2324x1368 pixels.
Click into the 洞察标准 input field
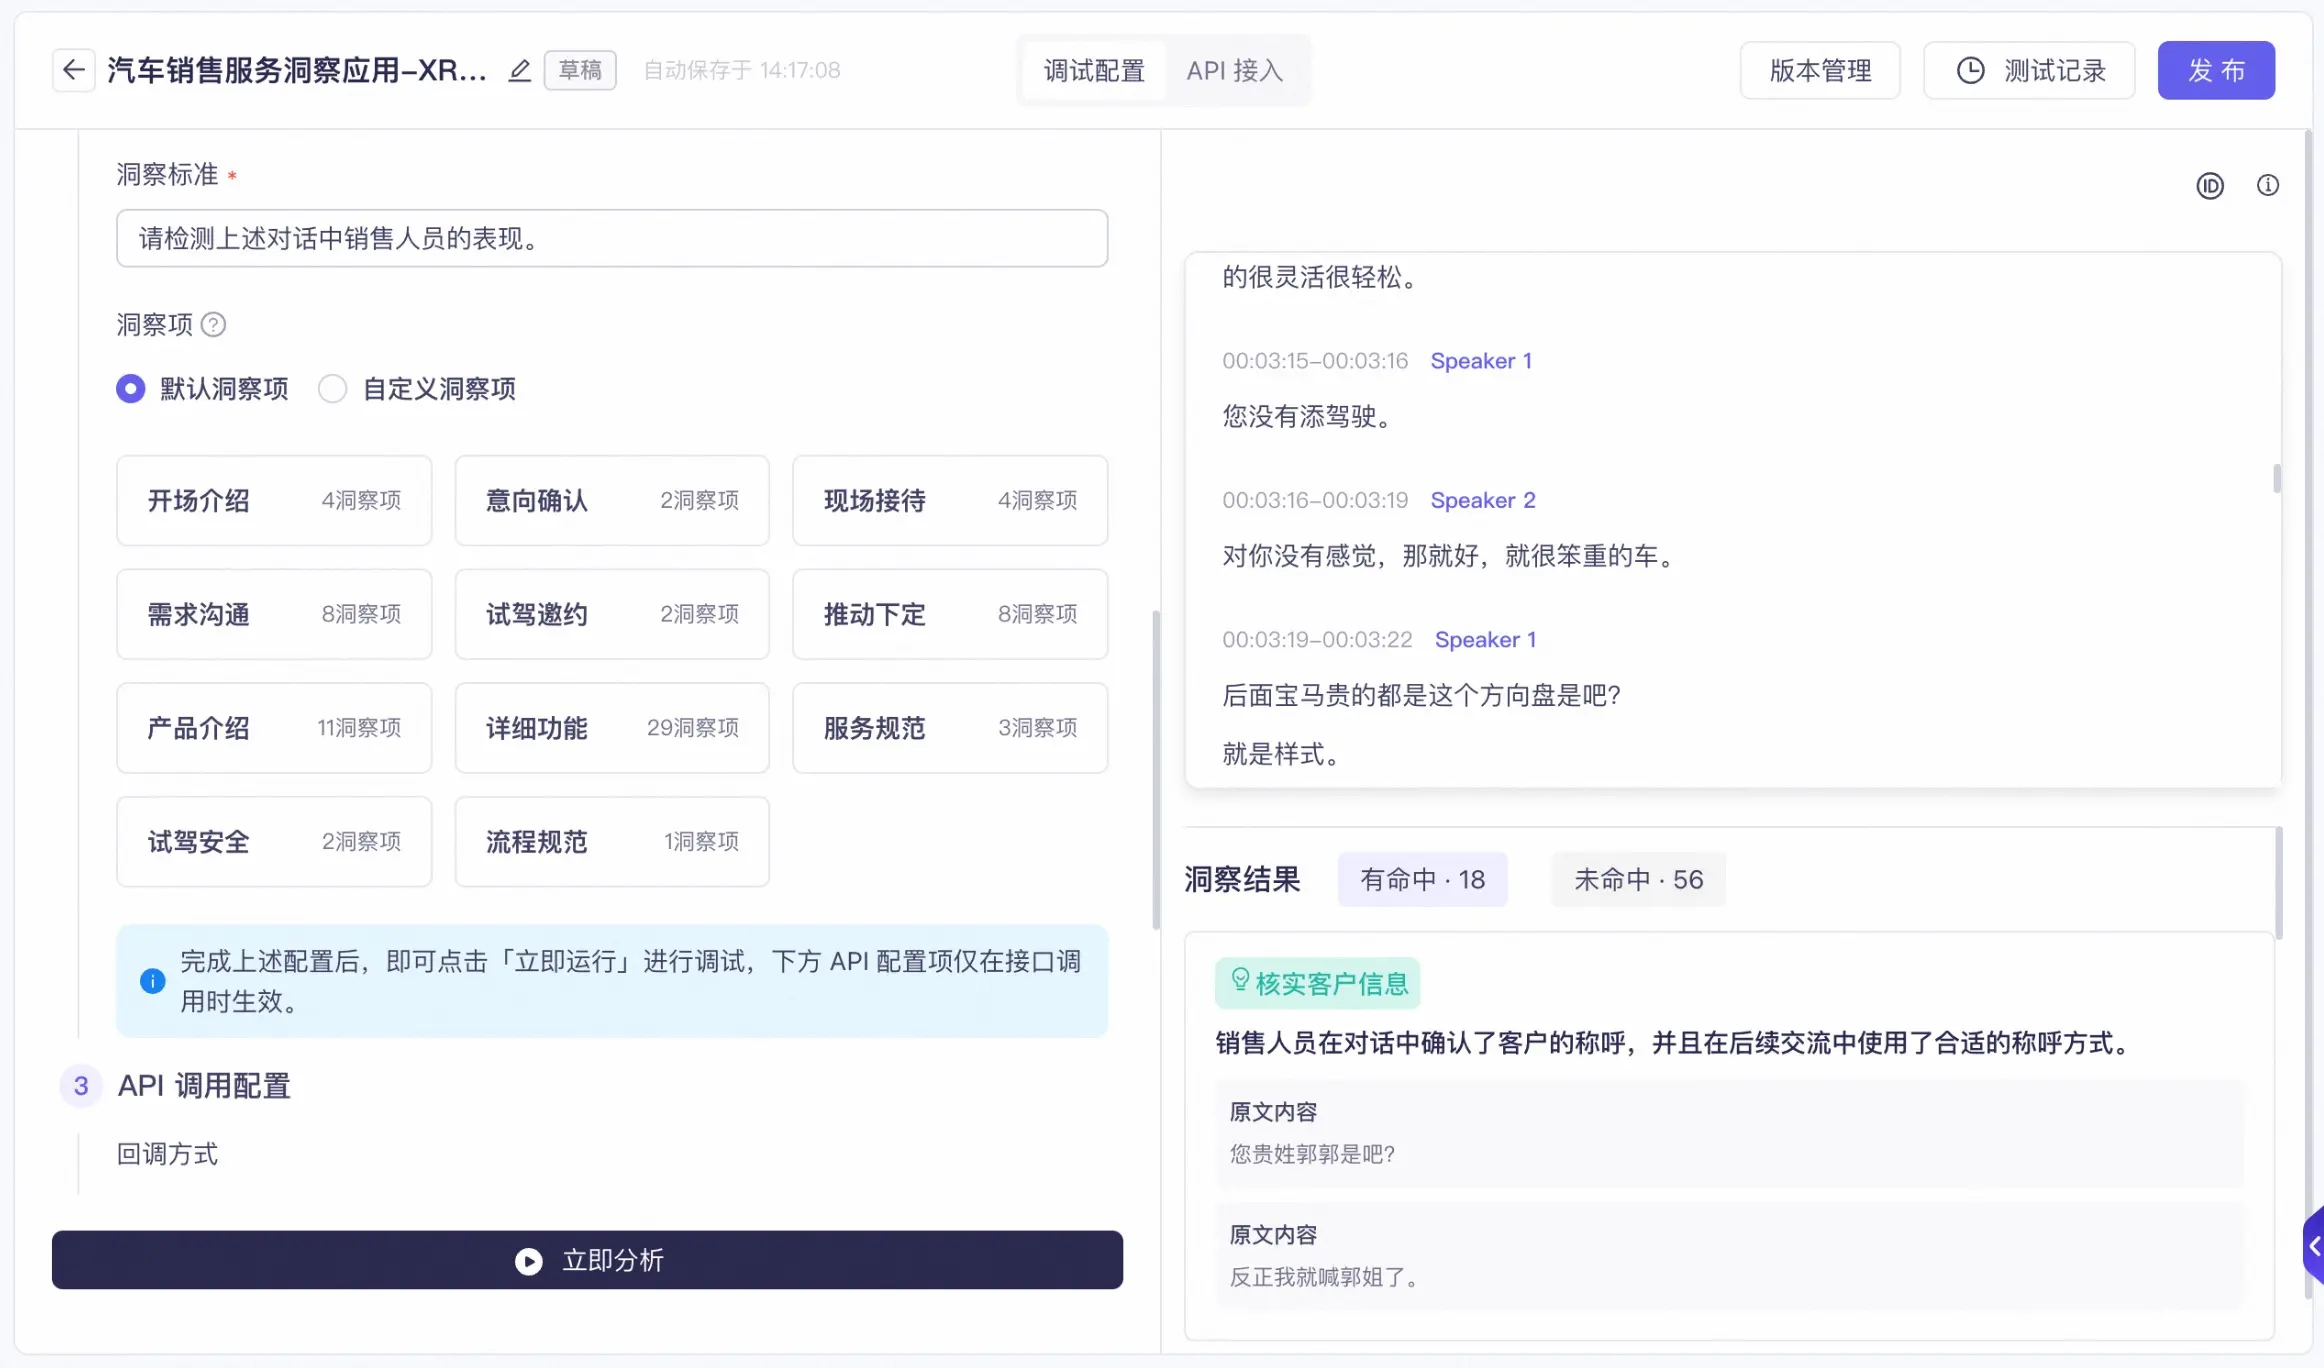[x=612, y=238]
